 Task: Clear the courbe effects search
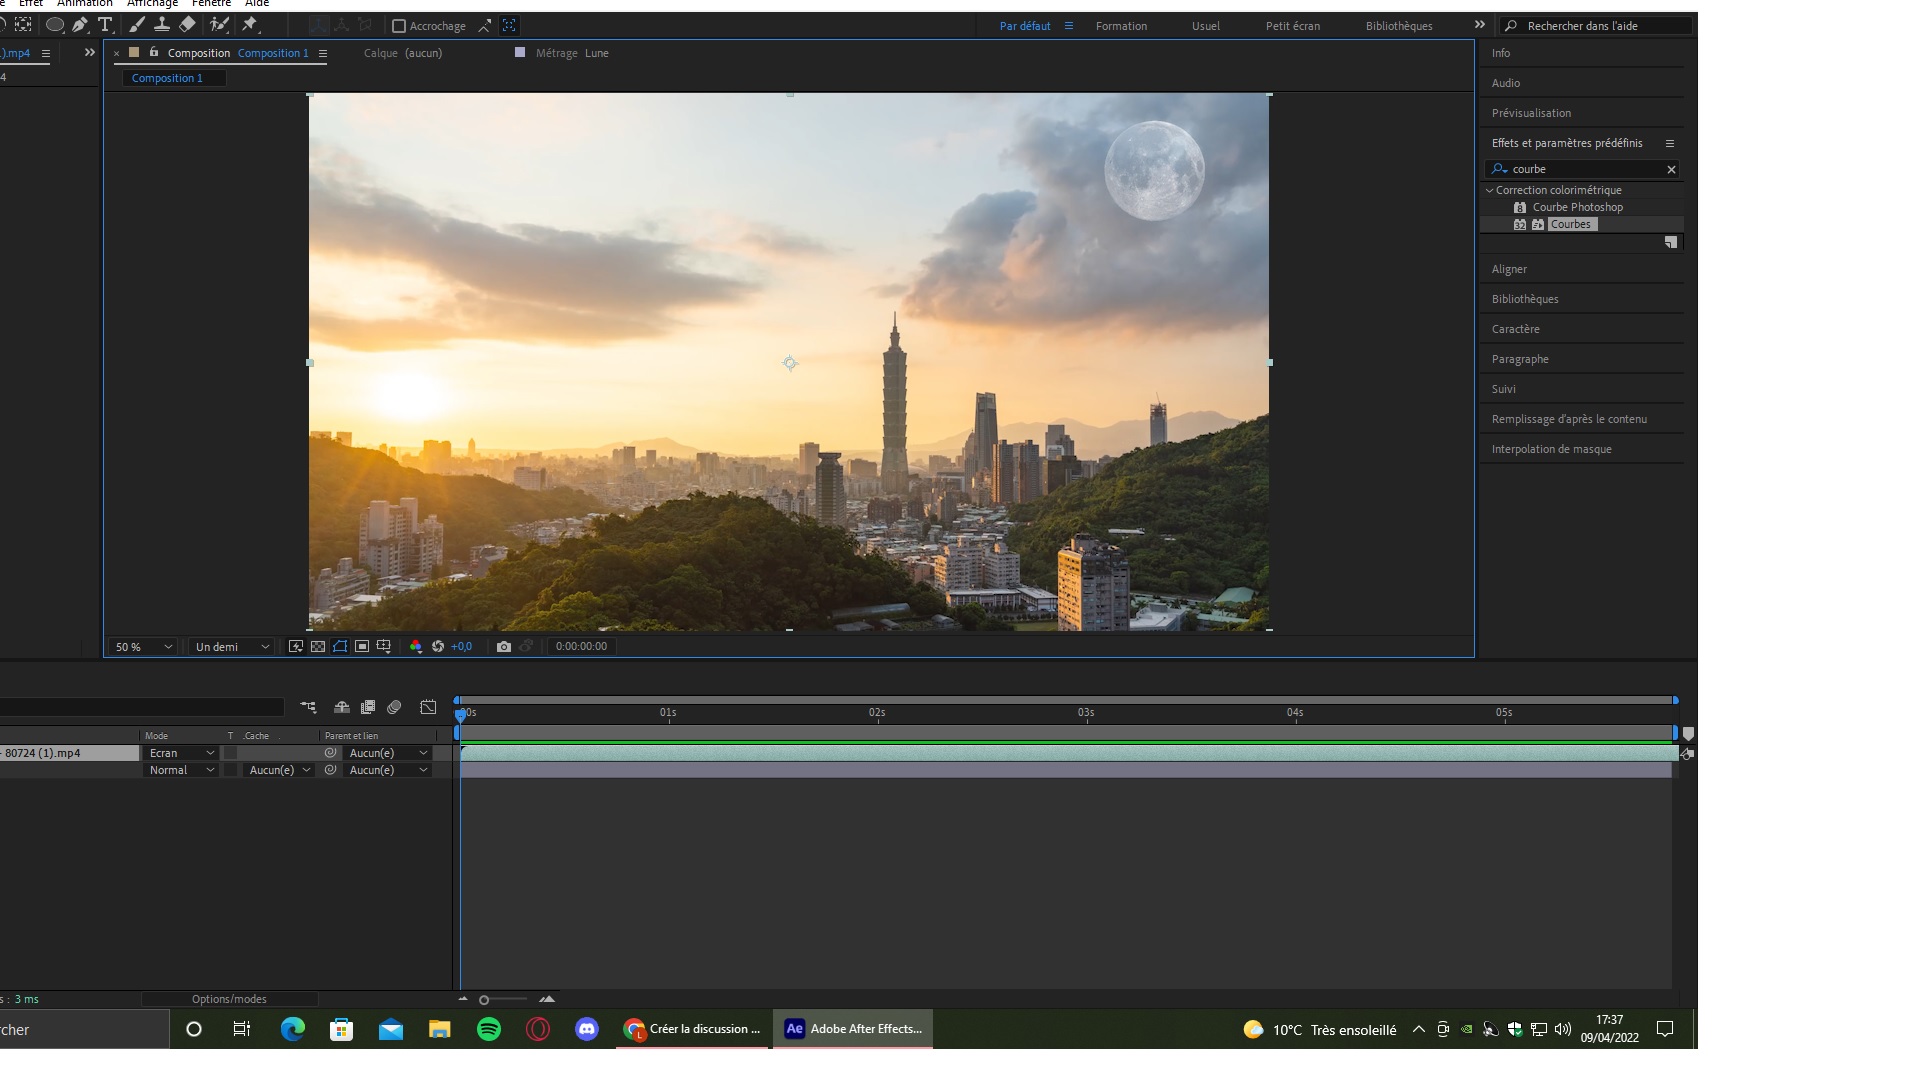[x=1670, y=169]
